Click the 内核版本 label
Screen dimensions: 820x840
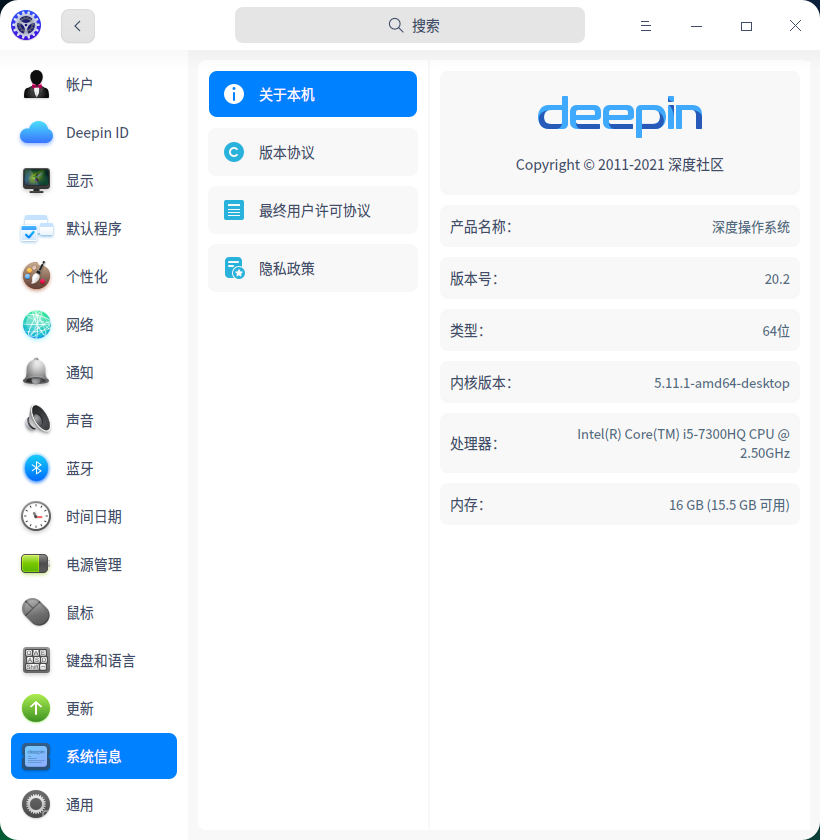pos(480,383)
